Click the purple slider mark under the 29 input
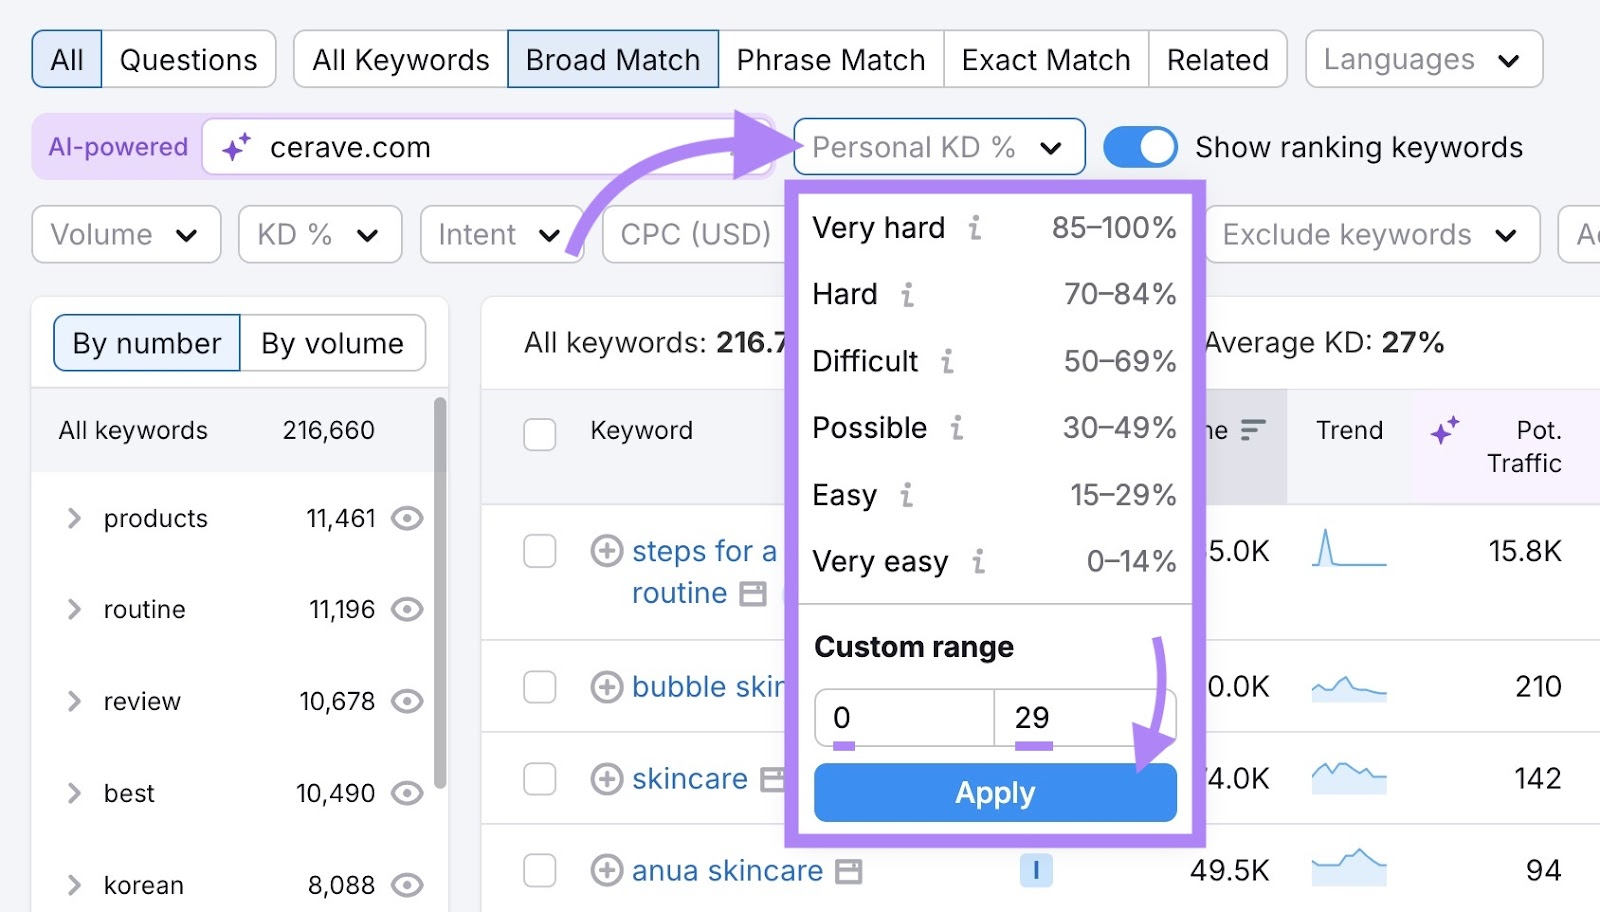The height and width of the screenshot is (912, 1600). pos(1034,746)
